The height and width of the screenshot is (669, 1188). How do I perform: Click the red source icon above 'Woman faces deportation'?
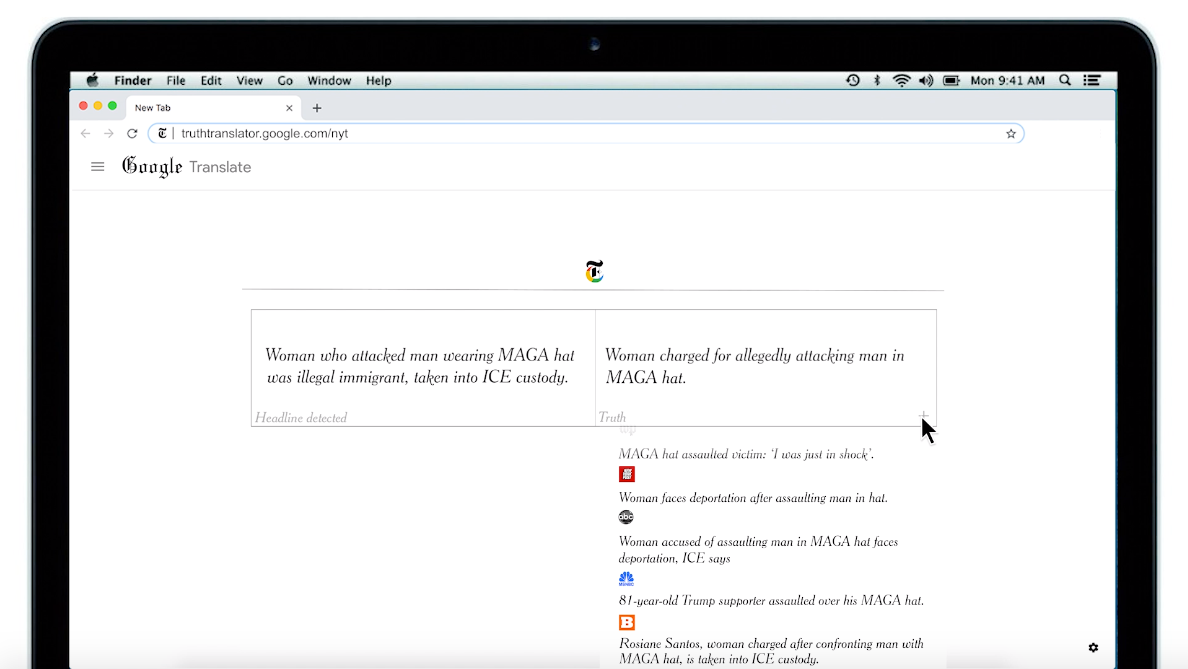click(x=627, y=474)
